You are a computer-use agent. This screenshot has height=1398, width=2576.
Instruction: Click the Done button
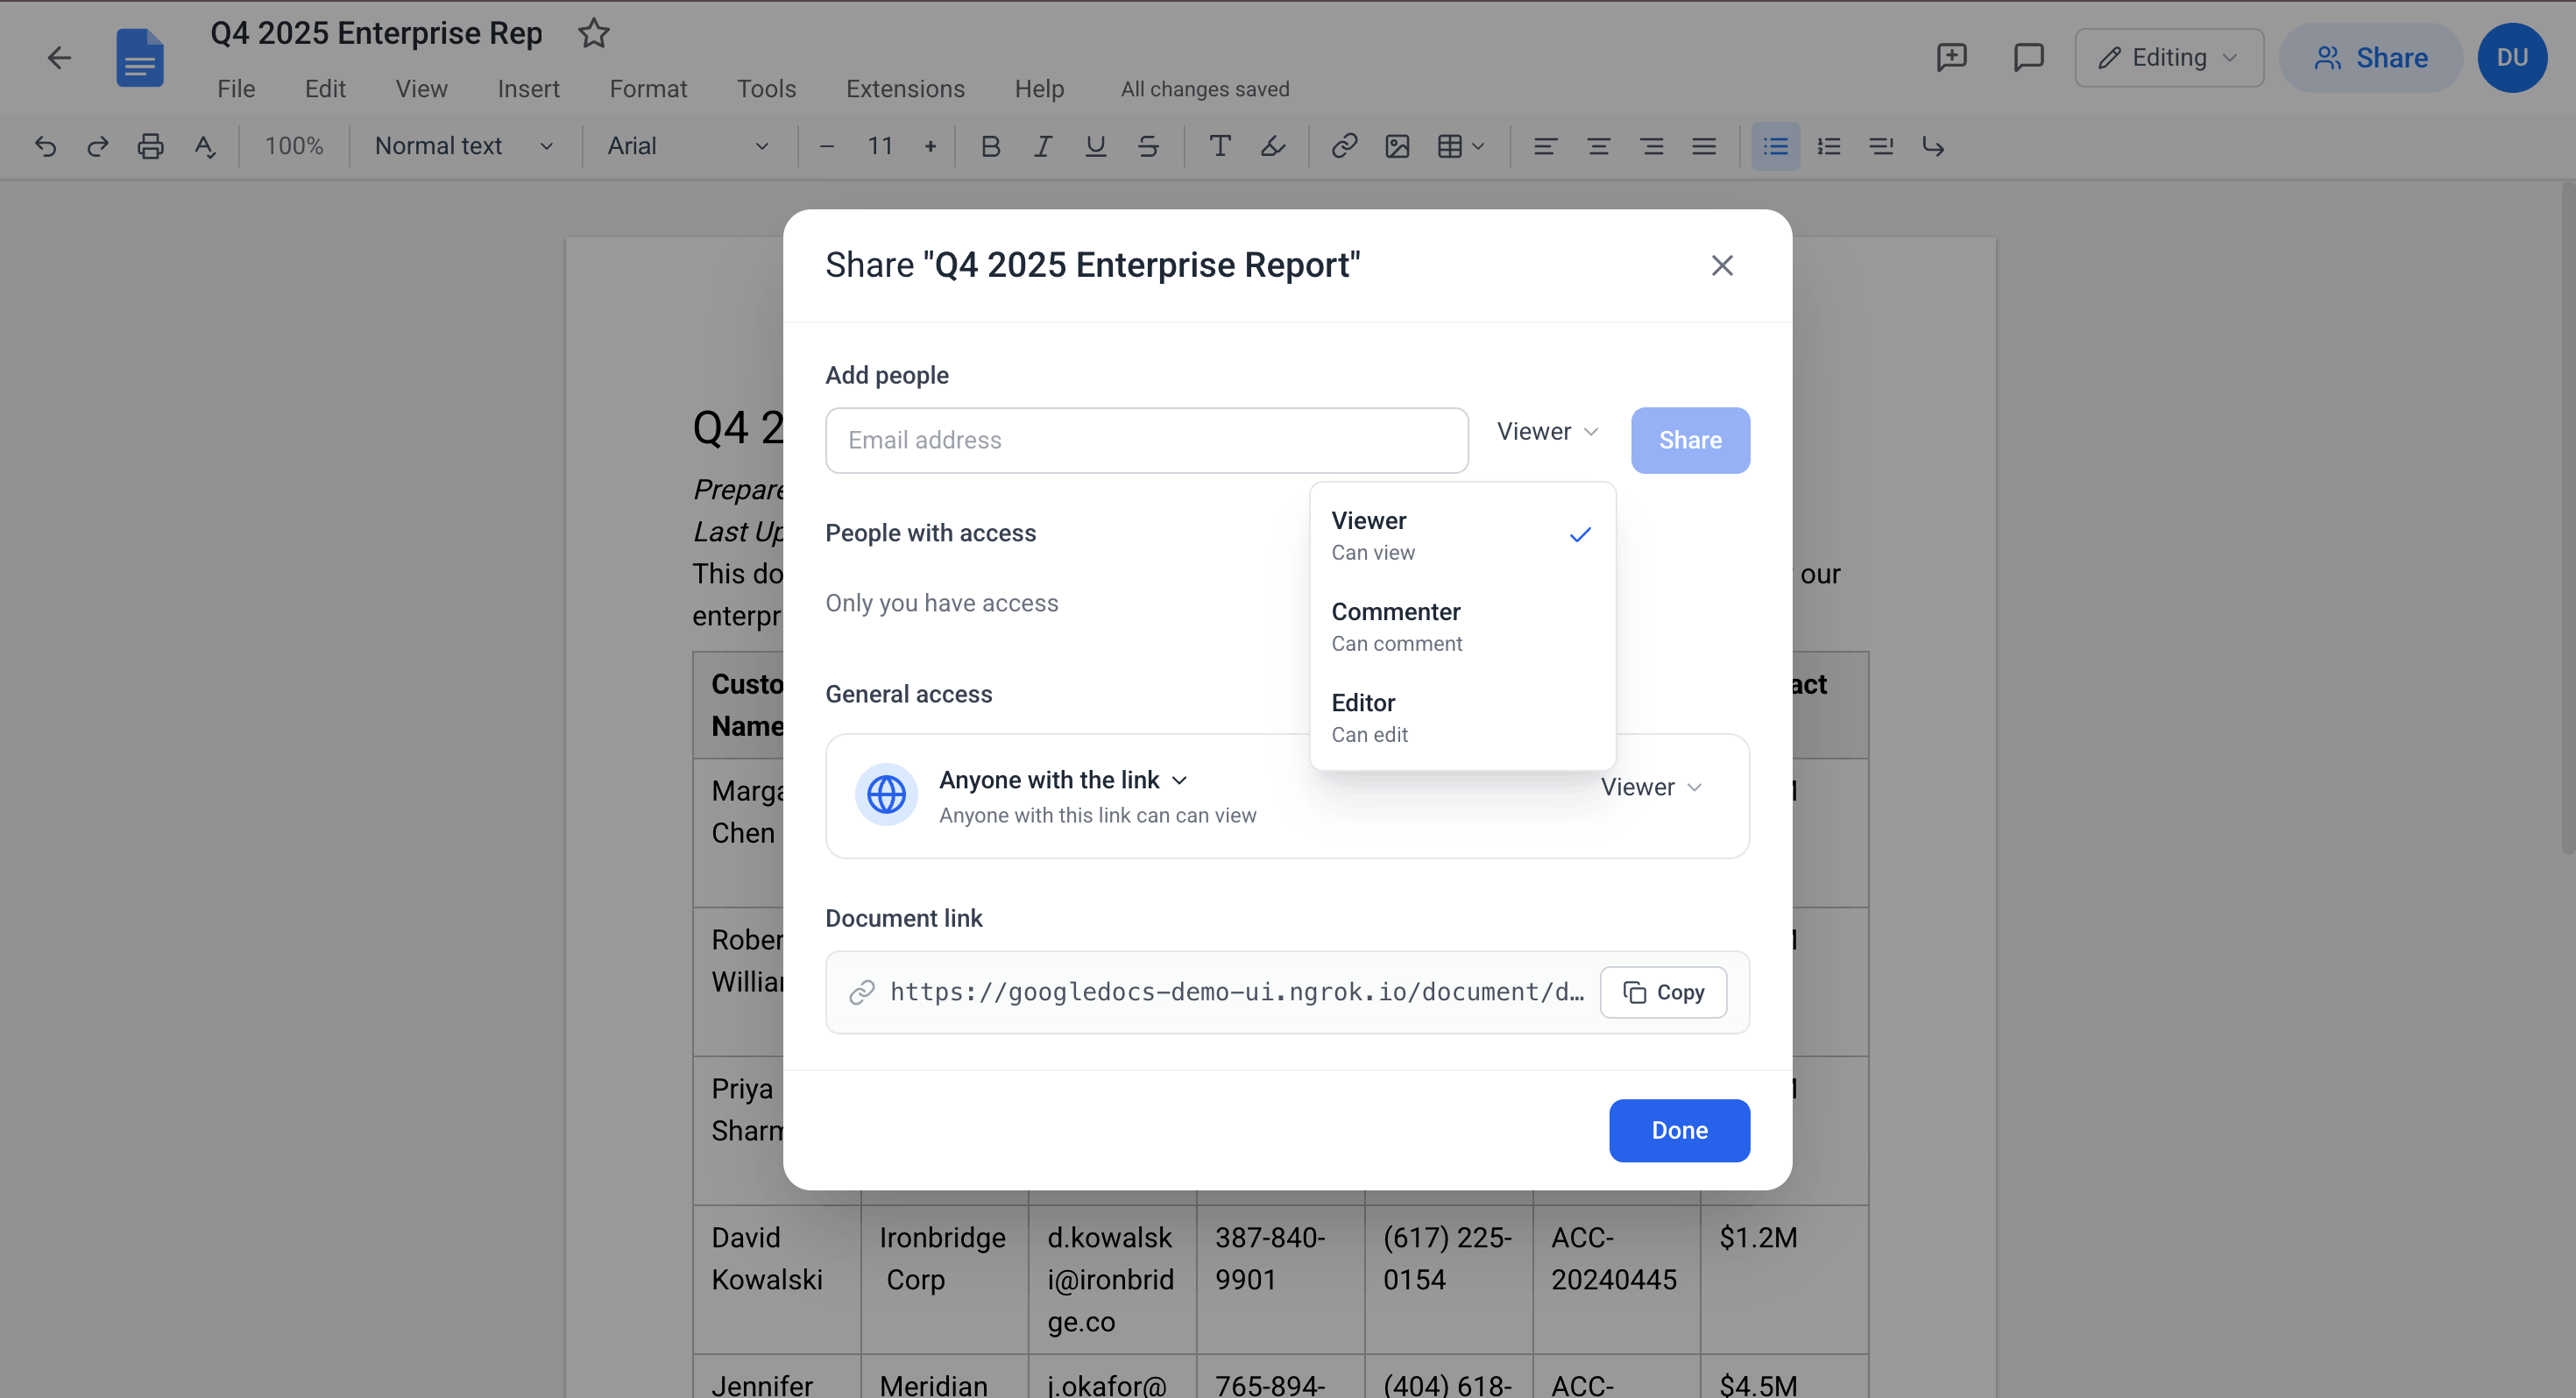[x=1679, y=1130]
